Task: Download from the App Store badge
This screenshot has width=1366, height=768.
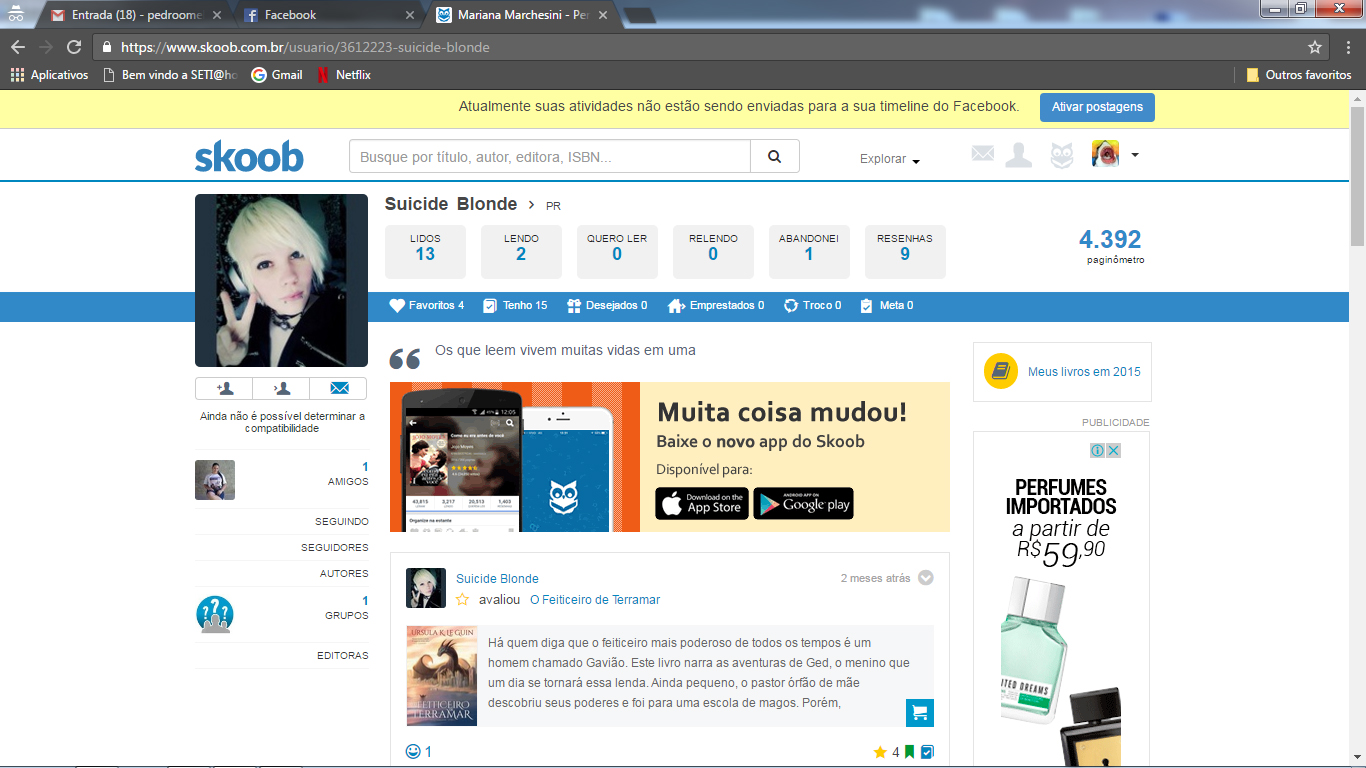Action: pyautogui.click(x=701, y=504)
